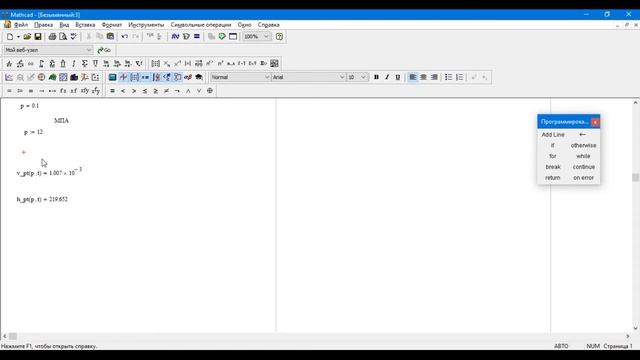The width and height of the screenshot is (640, 360).
Task: Insert definition := operator
Action: [20, 91]
